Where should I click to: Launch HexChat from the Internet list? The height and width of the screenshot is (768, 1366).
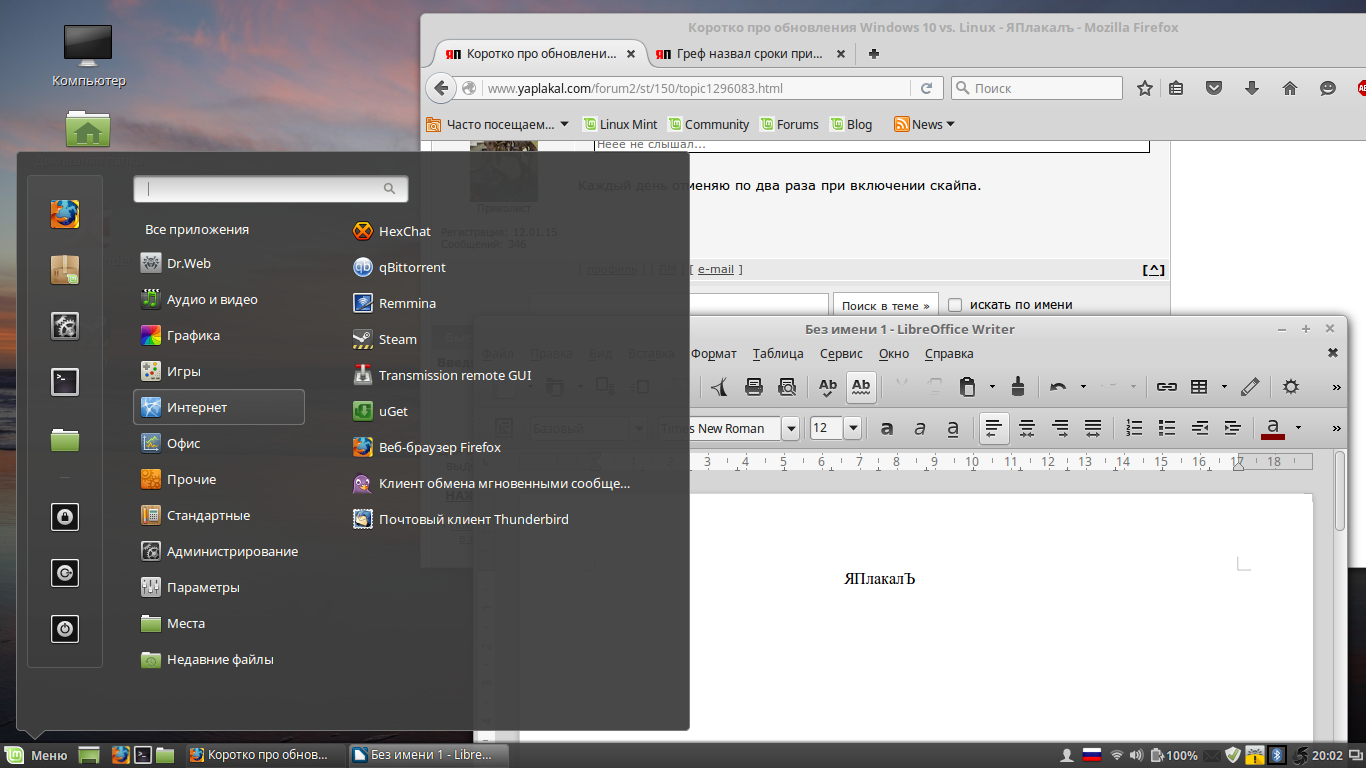point(392,231)
